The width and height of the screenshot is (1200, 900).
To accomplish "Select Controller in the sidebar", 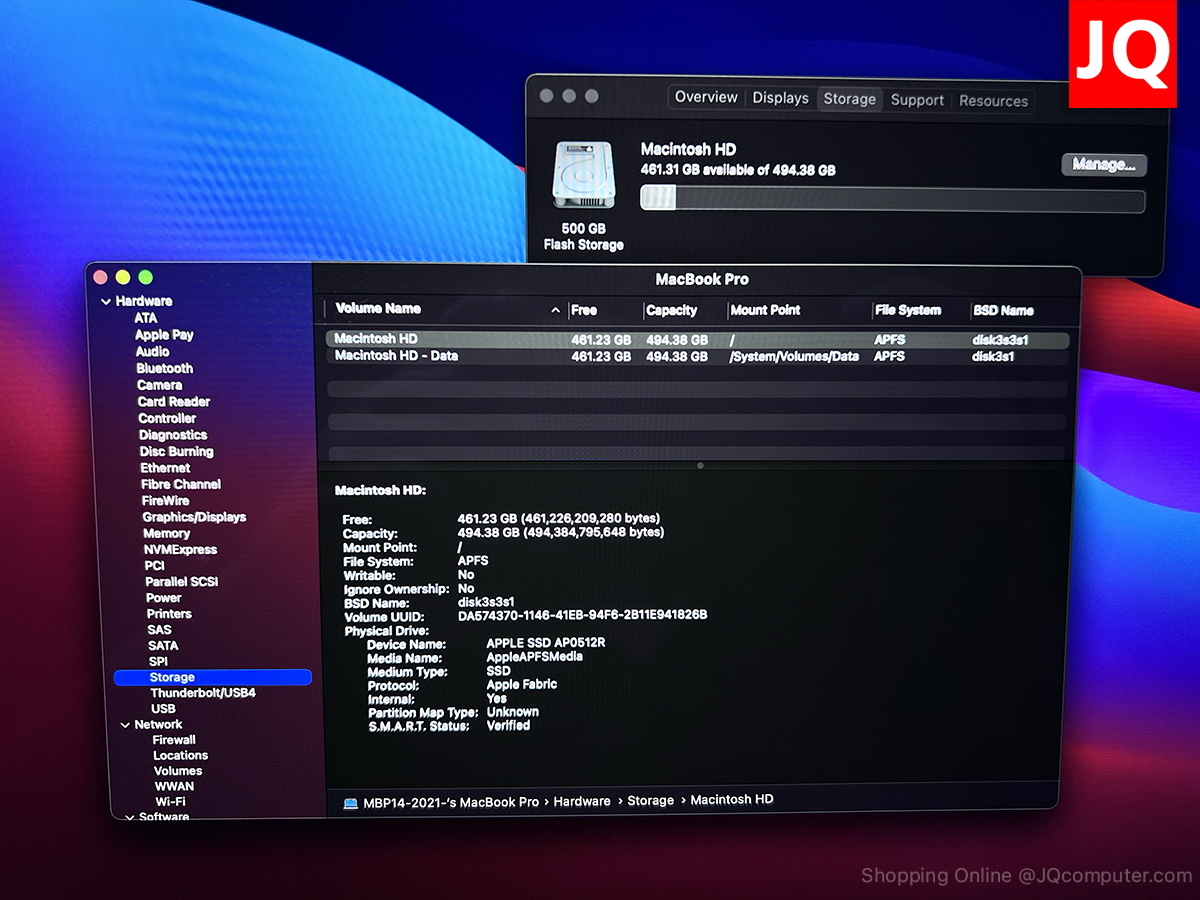I will (x=167, y=418).
